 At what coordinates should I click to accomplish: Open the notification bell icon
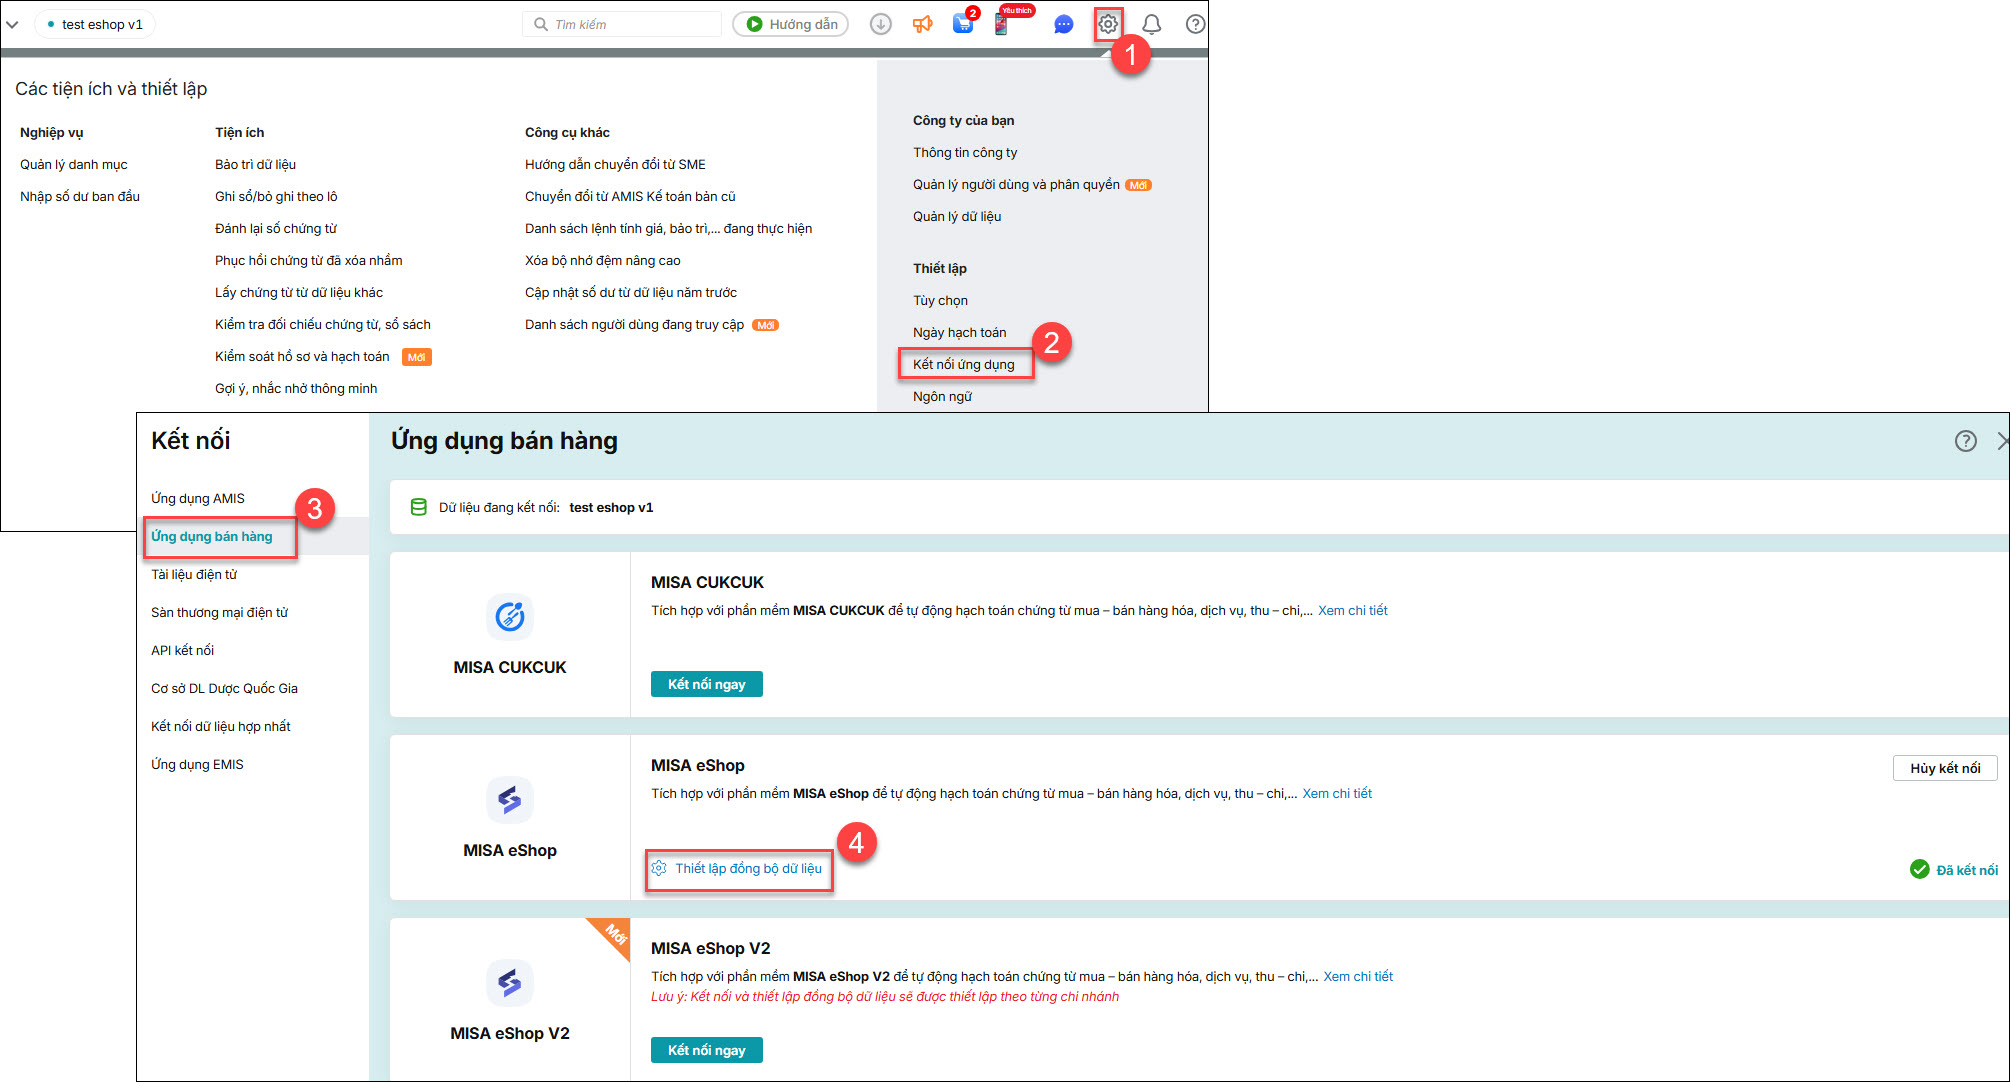pyautogui.click(x=1151, y=24)
